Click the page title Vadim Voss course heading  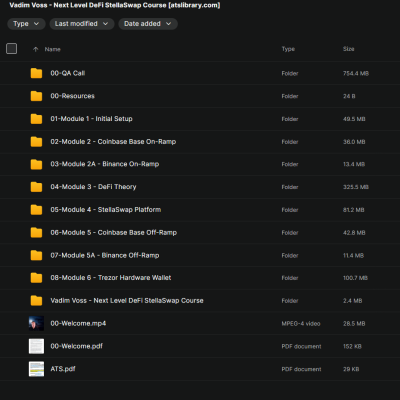tap(115, 5)
